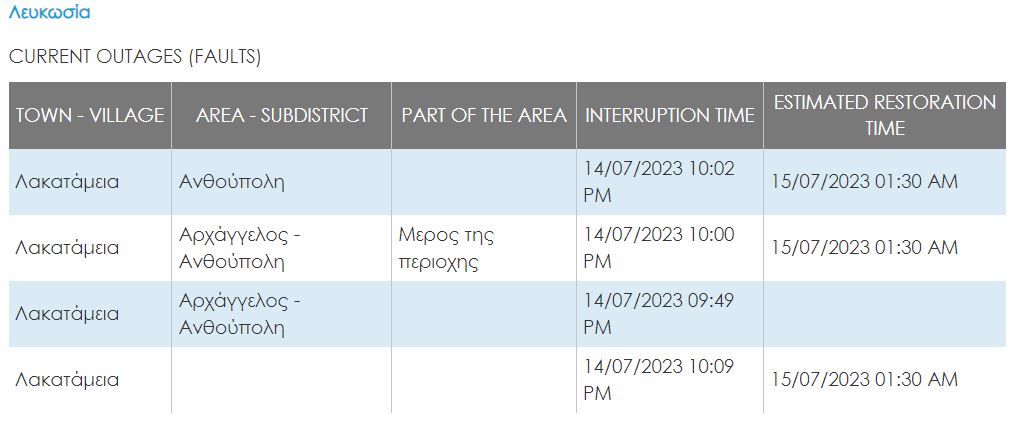Click the CURRENT OUTAGES (FAULTS) heading
Viewport: 1013px width, 437px height.
coord(135,57)
